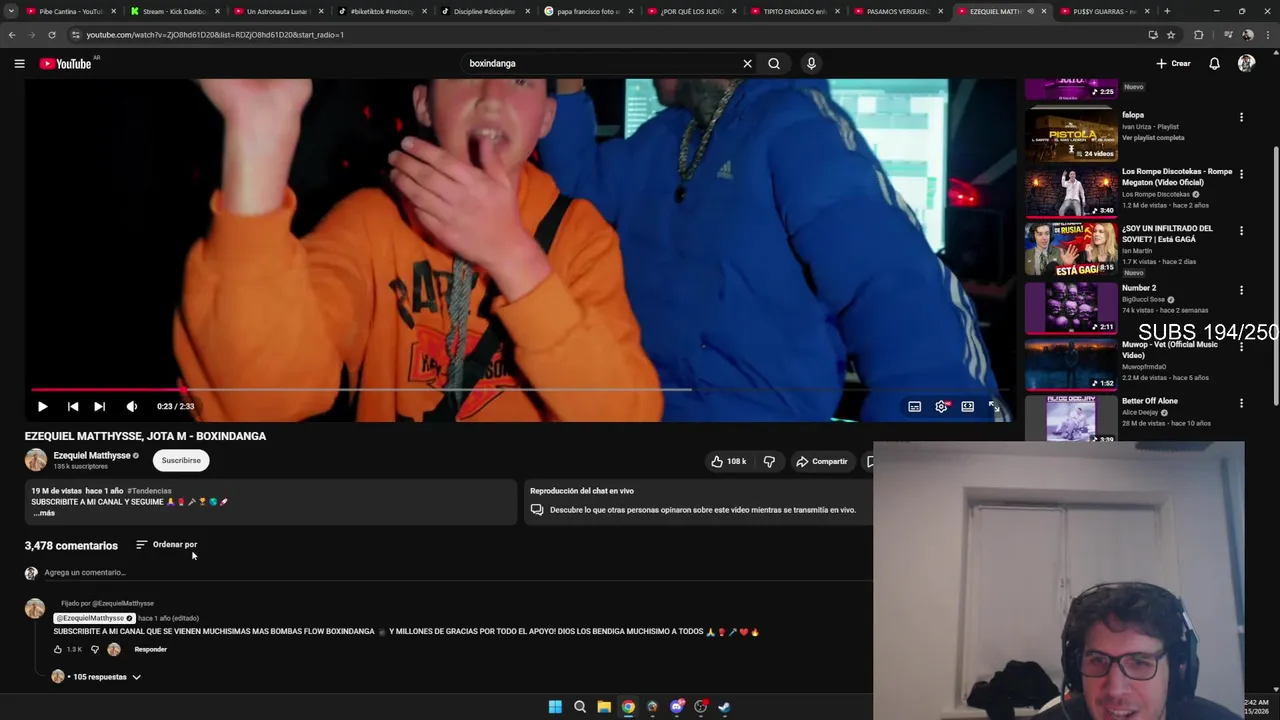Like the video with 108 k likes

point(728,462)
